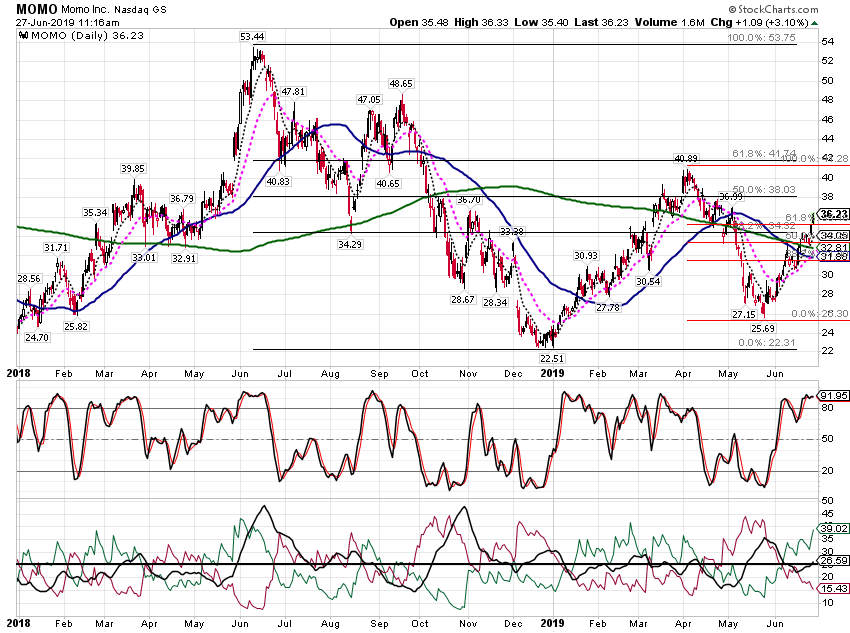
Task: Click the 26.59 black indicator value tag
Action: (834, 561)
